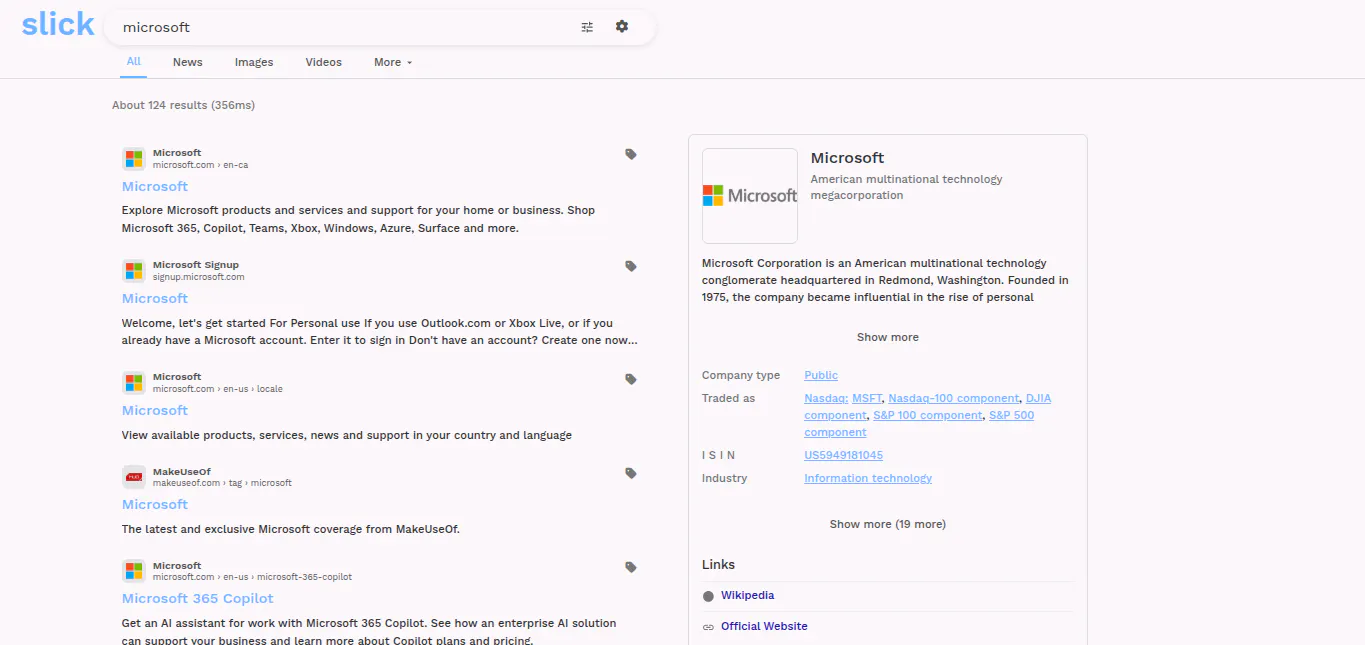
Task: Click tag icon for Microsoft Signup result
Action: point(631,266)
